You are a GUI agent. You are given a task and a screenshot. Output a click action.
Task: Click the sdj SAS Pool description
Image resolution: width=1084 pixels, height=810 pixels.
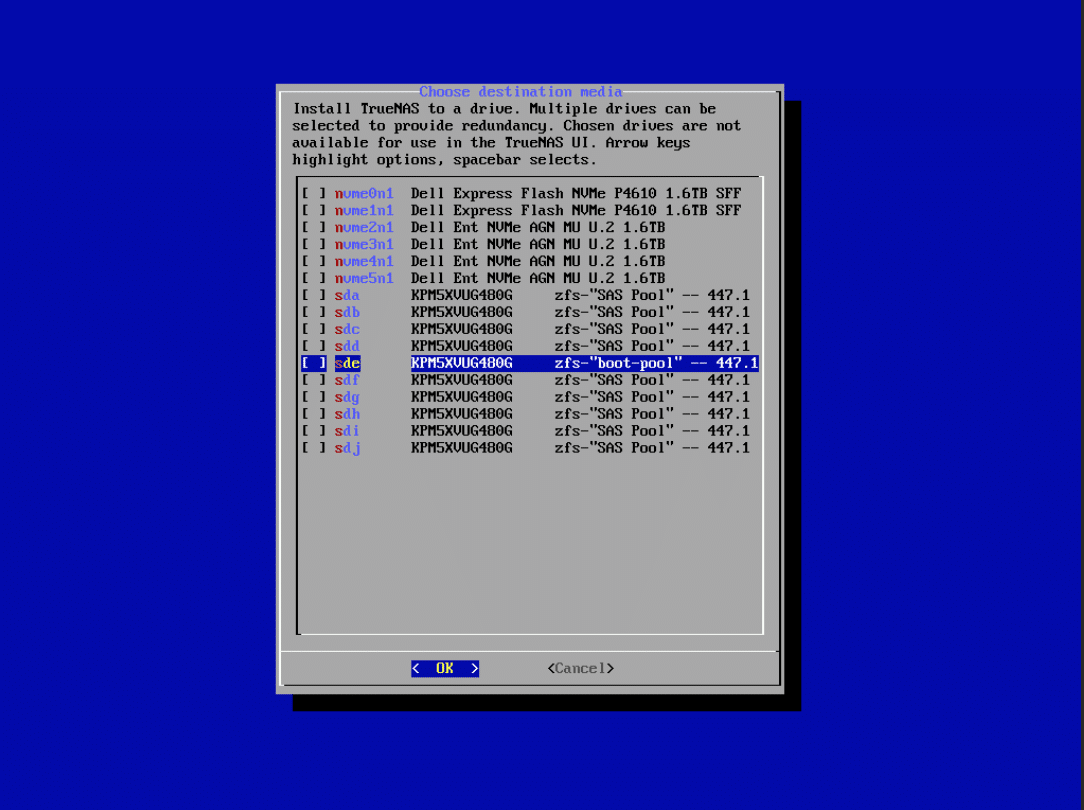coord(581,447)
